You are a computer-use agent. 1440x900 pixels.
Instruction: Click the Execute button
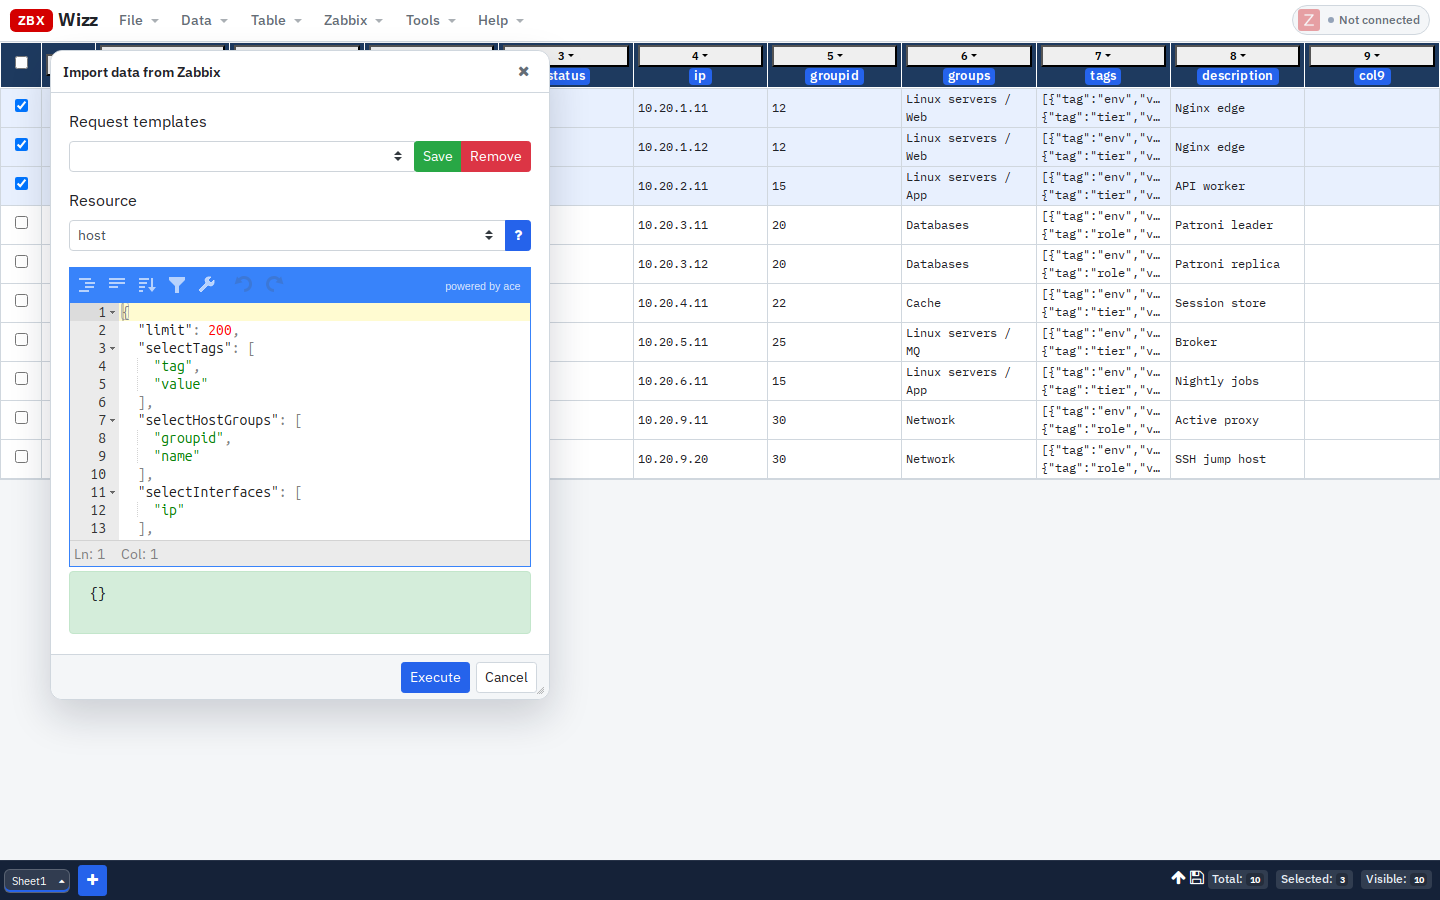435,677
